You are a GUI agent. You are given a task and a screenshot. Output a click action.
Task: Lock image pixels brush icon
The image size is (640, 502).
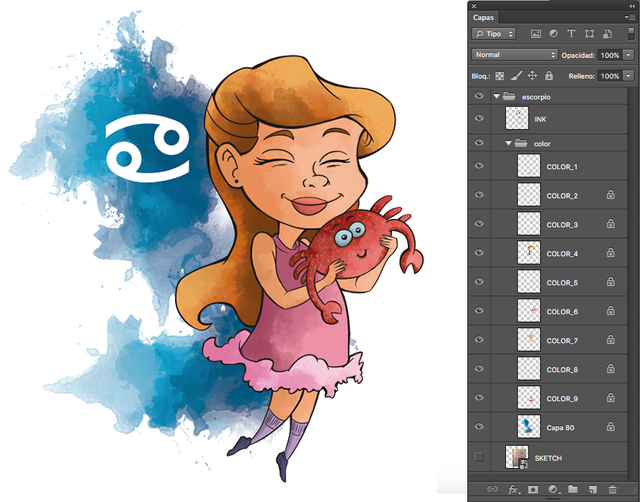pyautogui.click(x=516, y=76)
